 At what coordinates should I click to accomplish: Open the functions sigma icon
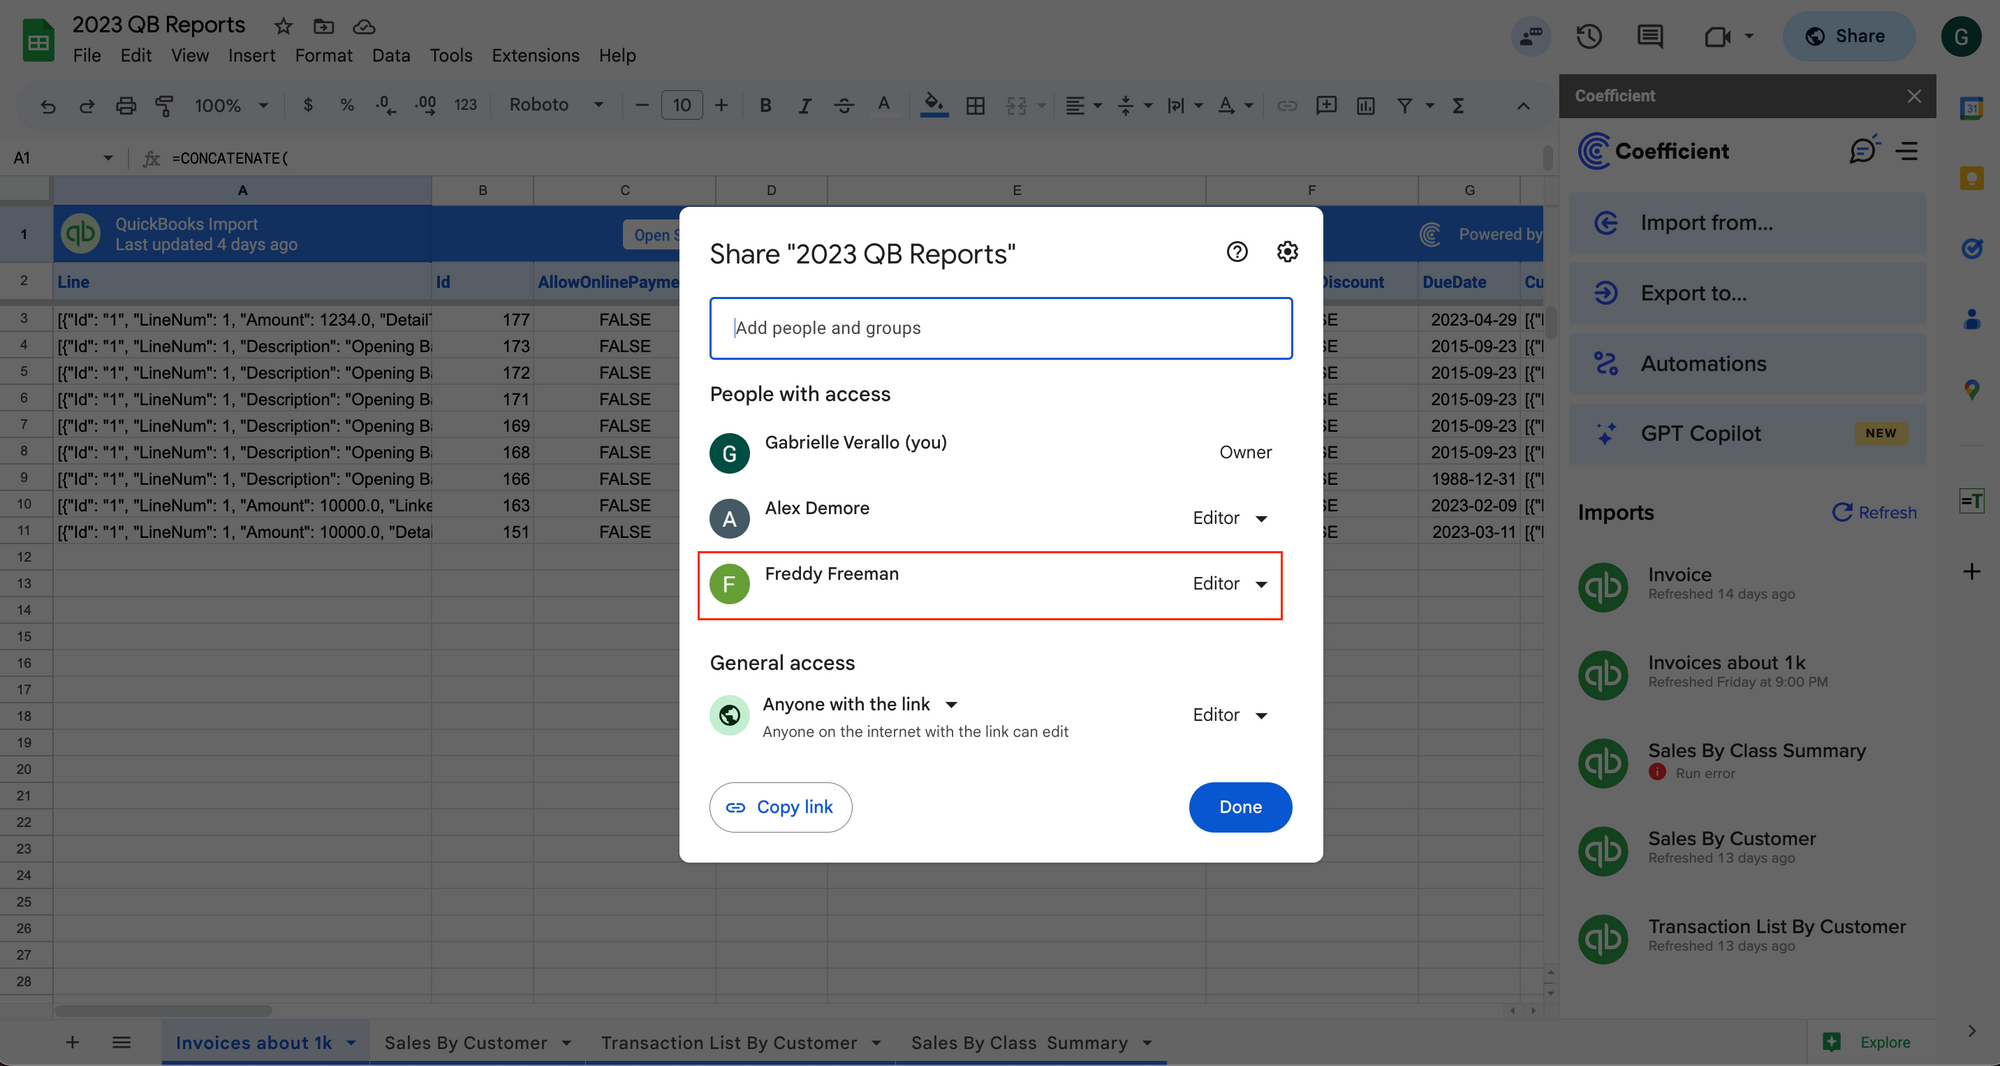coord(1458,105)
